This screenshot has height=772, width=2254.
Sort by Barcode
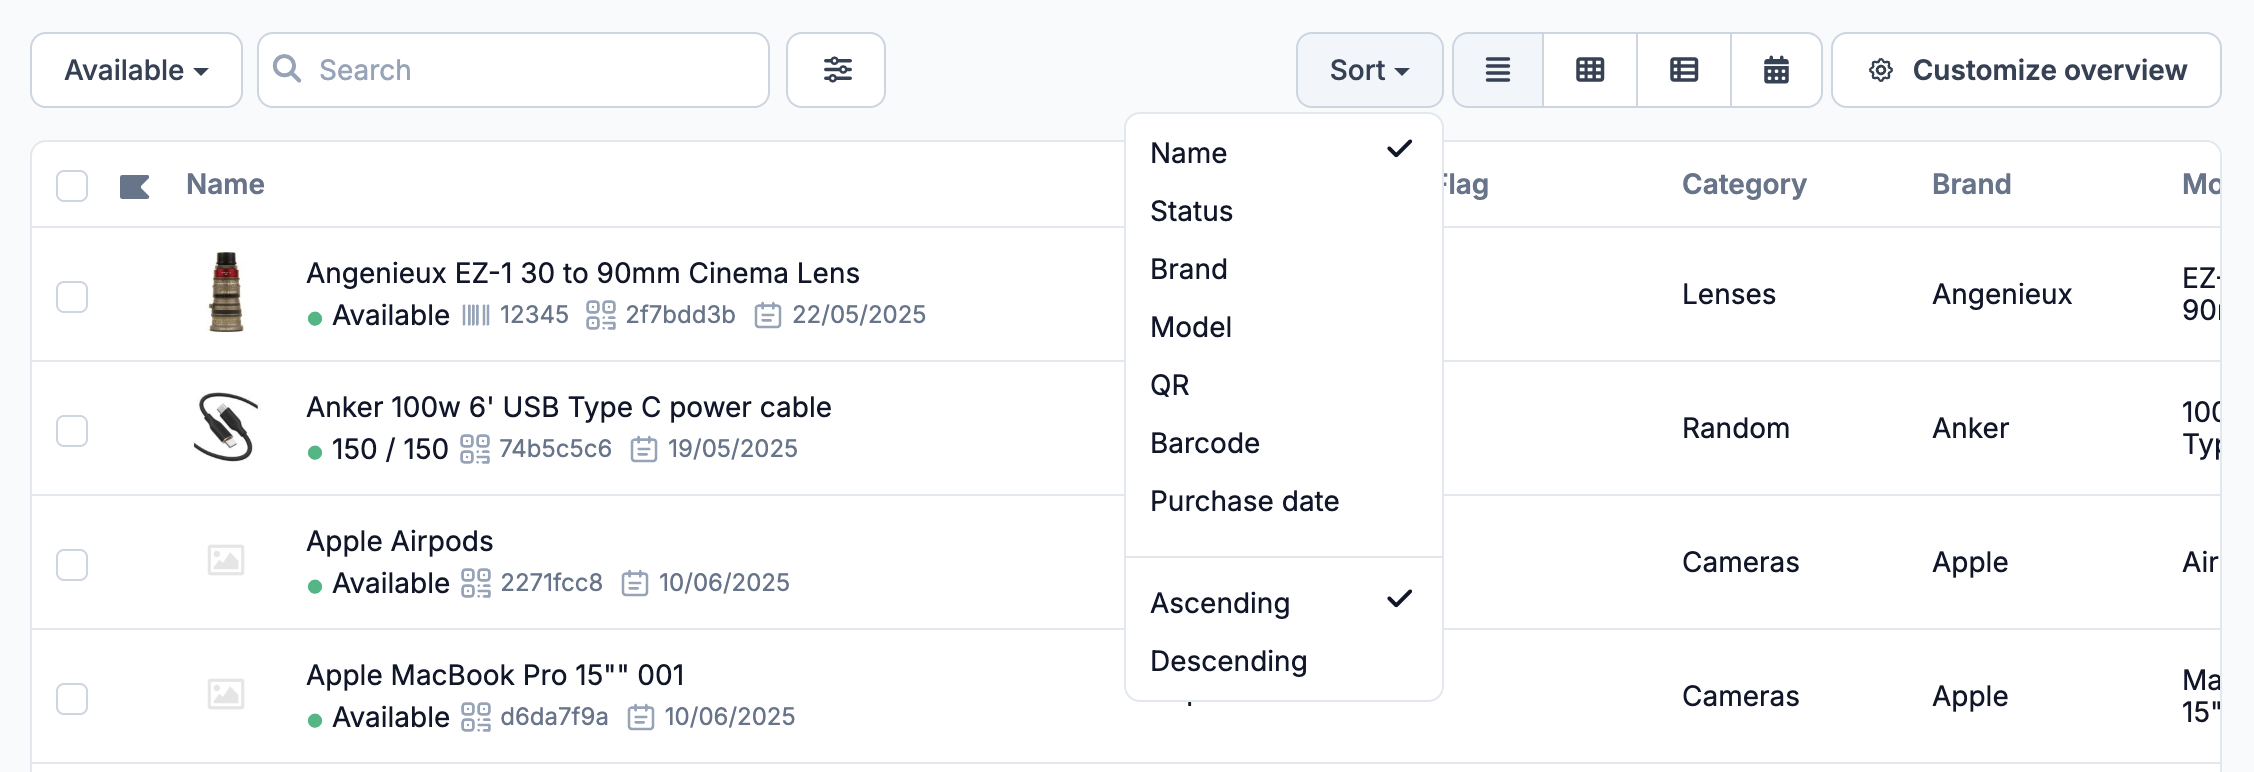tap(1283, 443)
